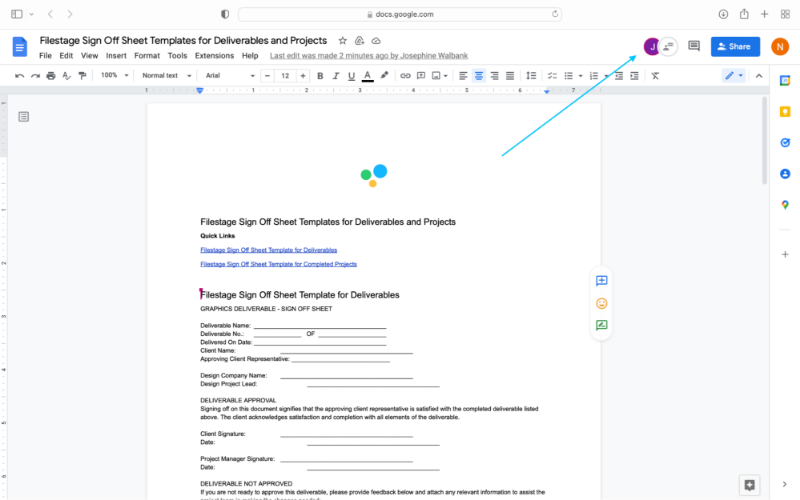Increase indent
800x500 pixels.
634,76
